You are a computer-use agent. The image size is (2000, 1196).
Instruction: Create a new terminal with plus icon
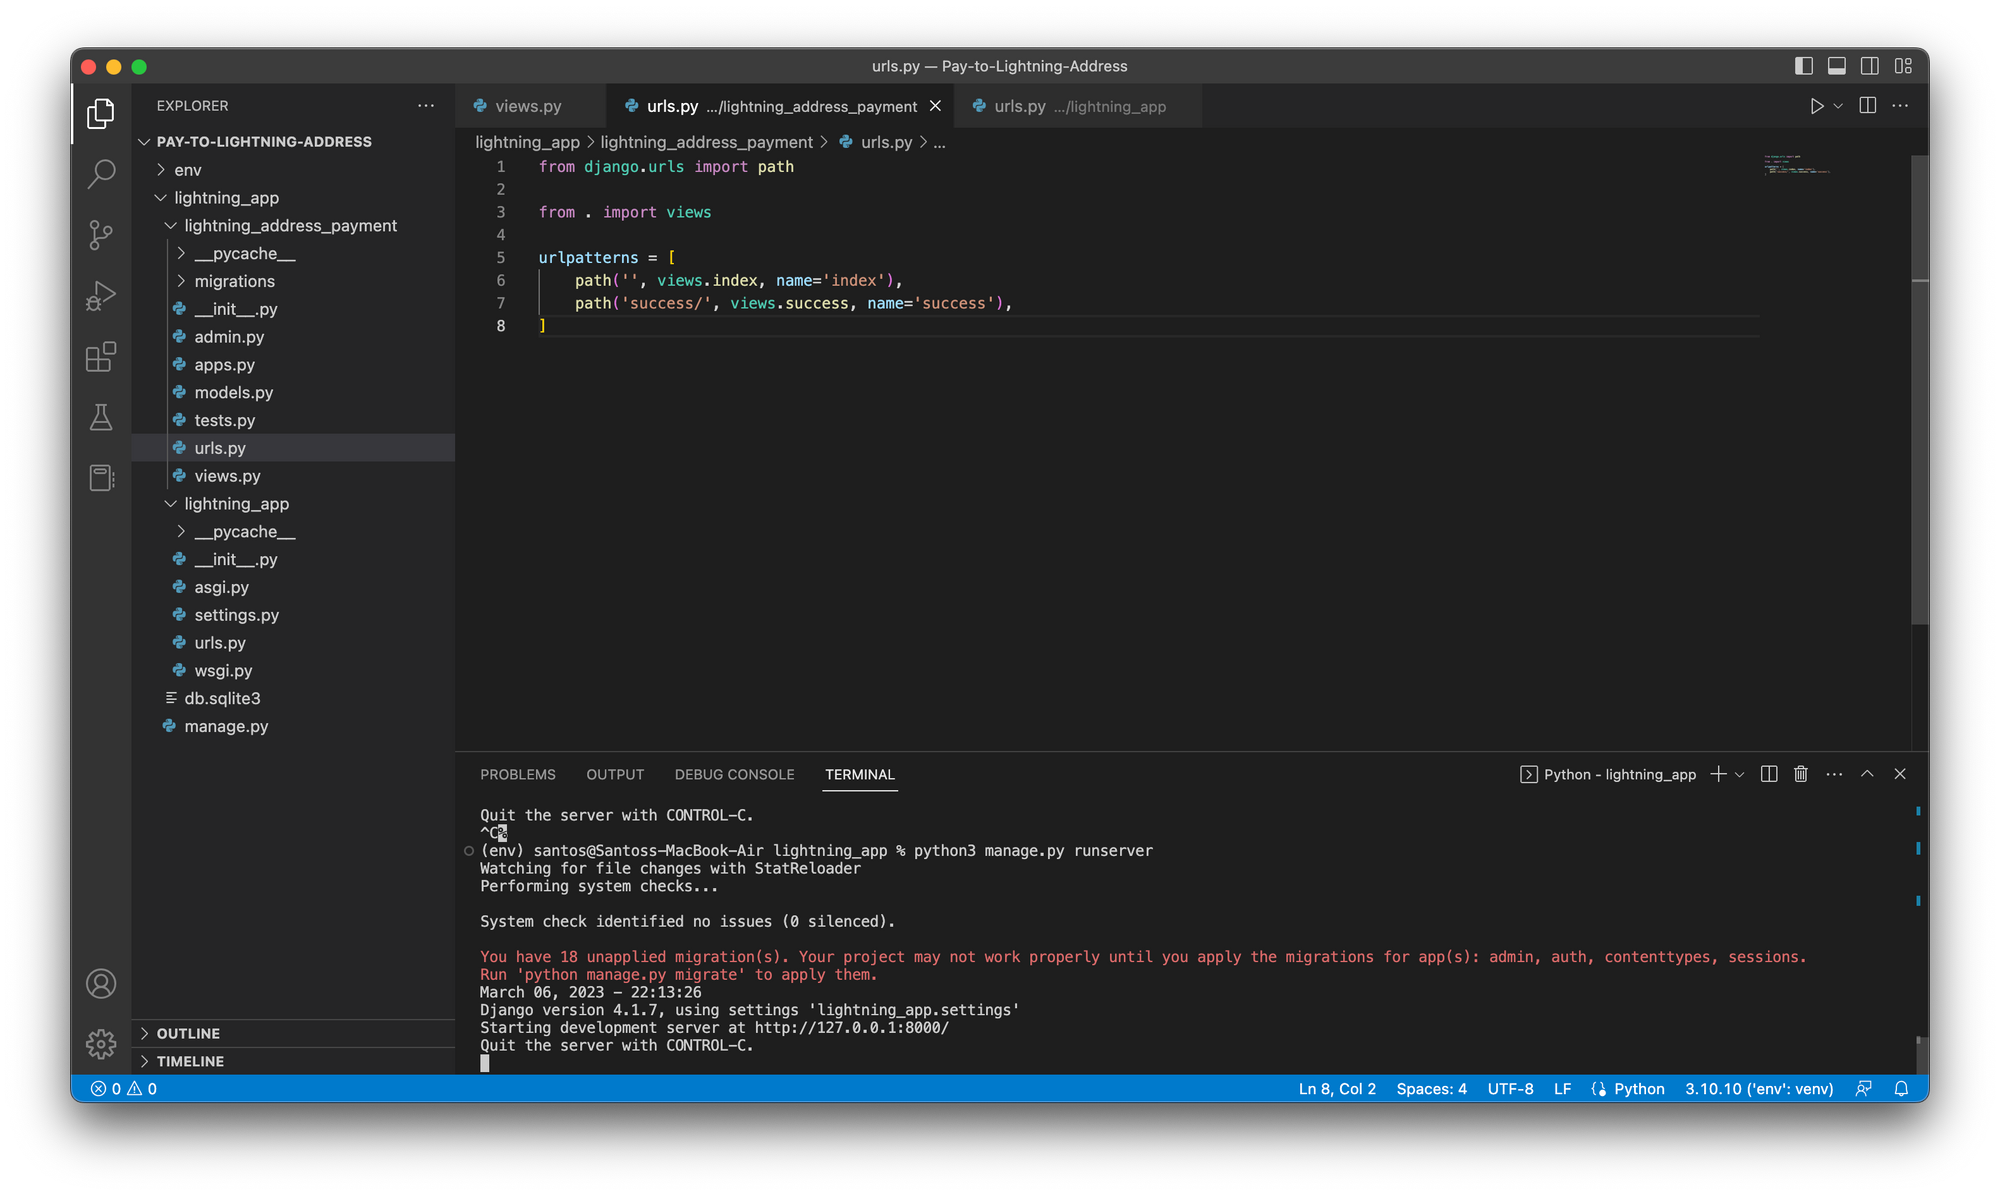tap(1718, 774)
